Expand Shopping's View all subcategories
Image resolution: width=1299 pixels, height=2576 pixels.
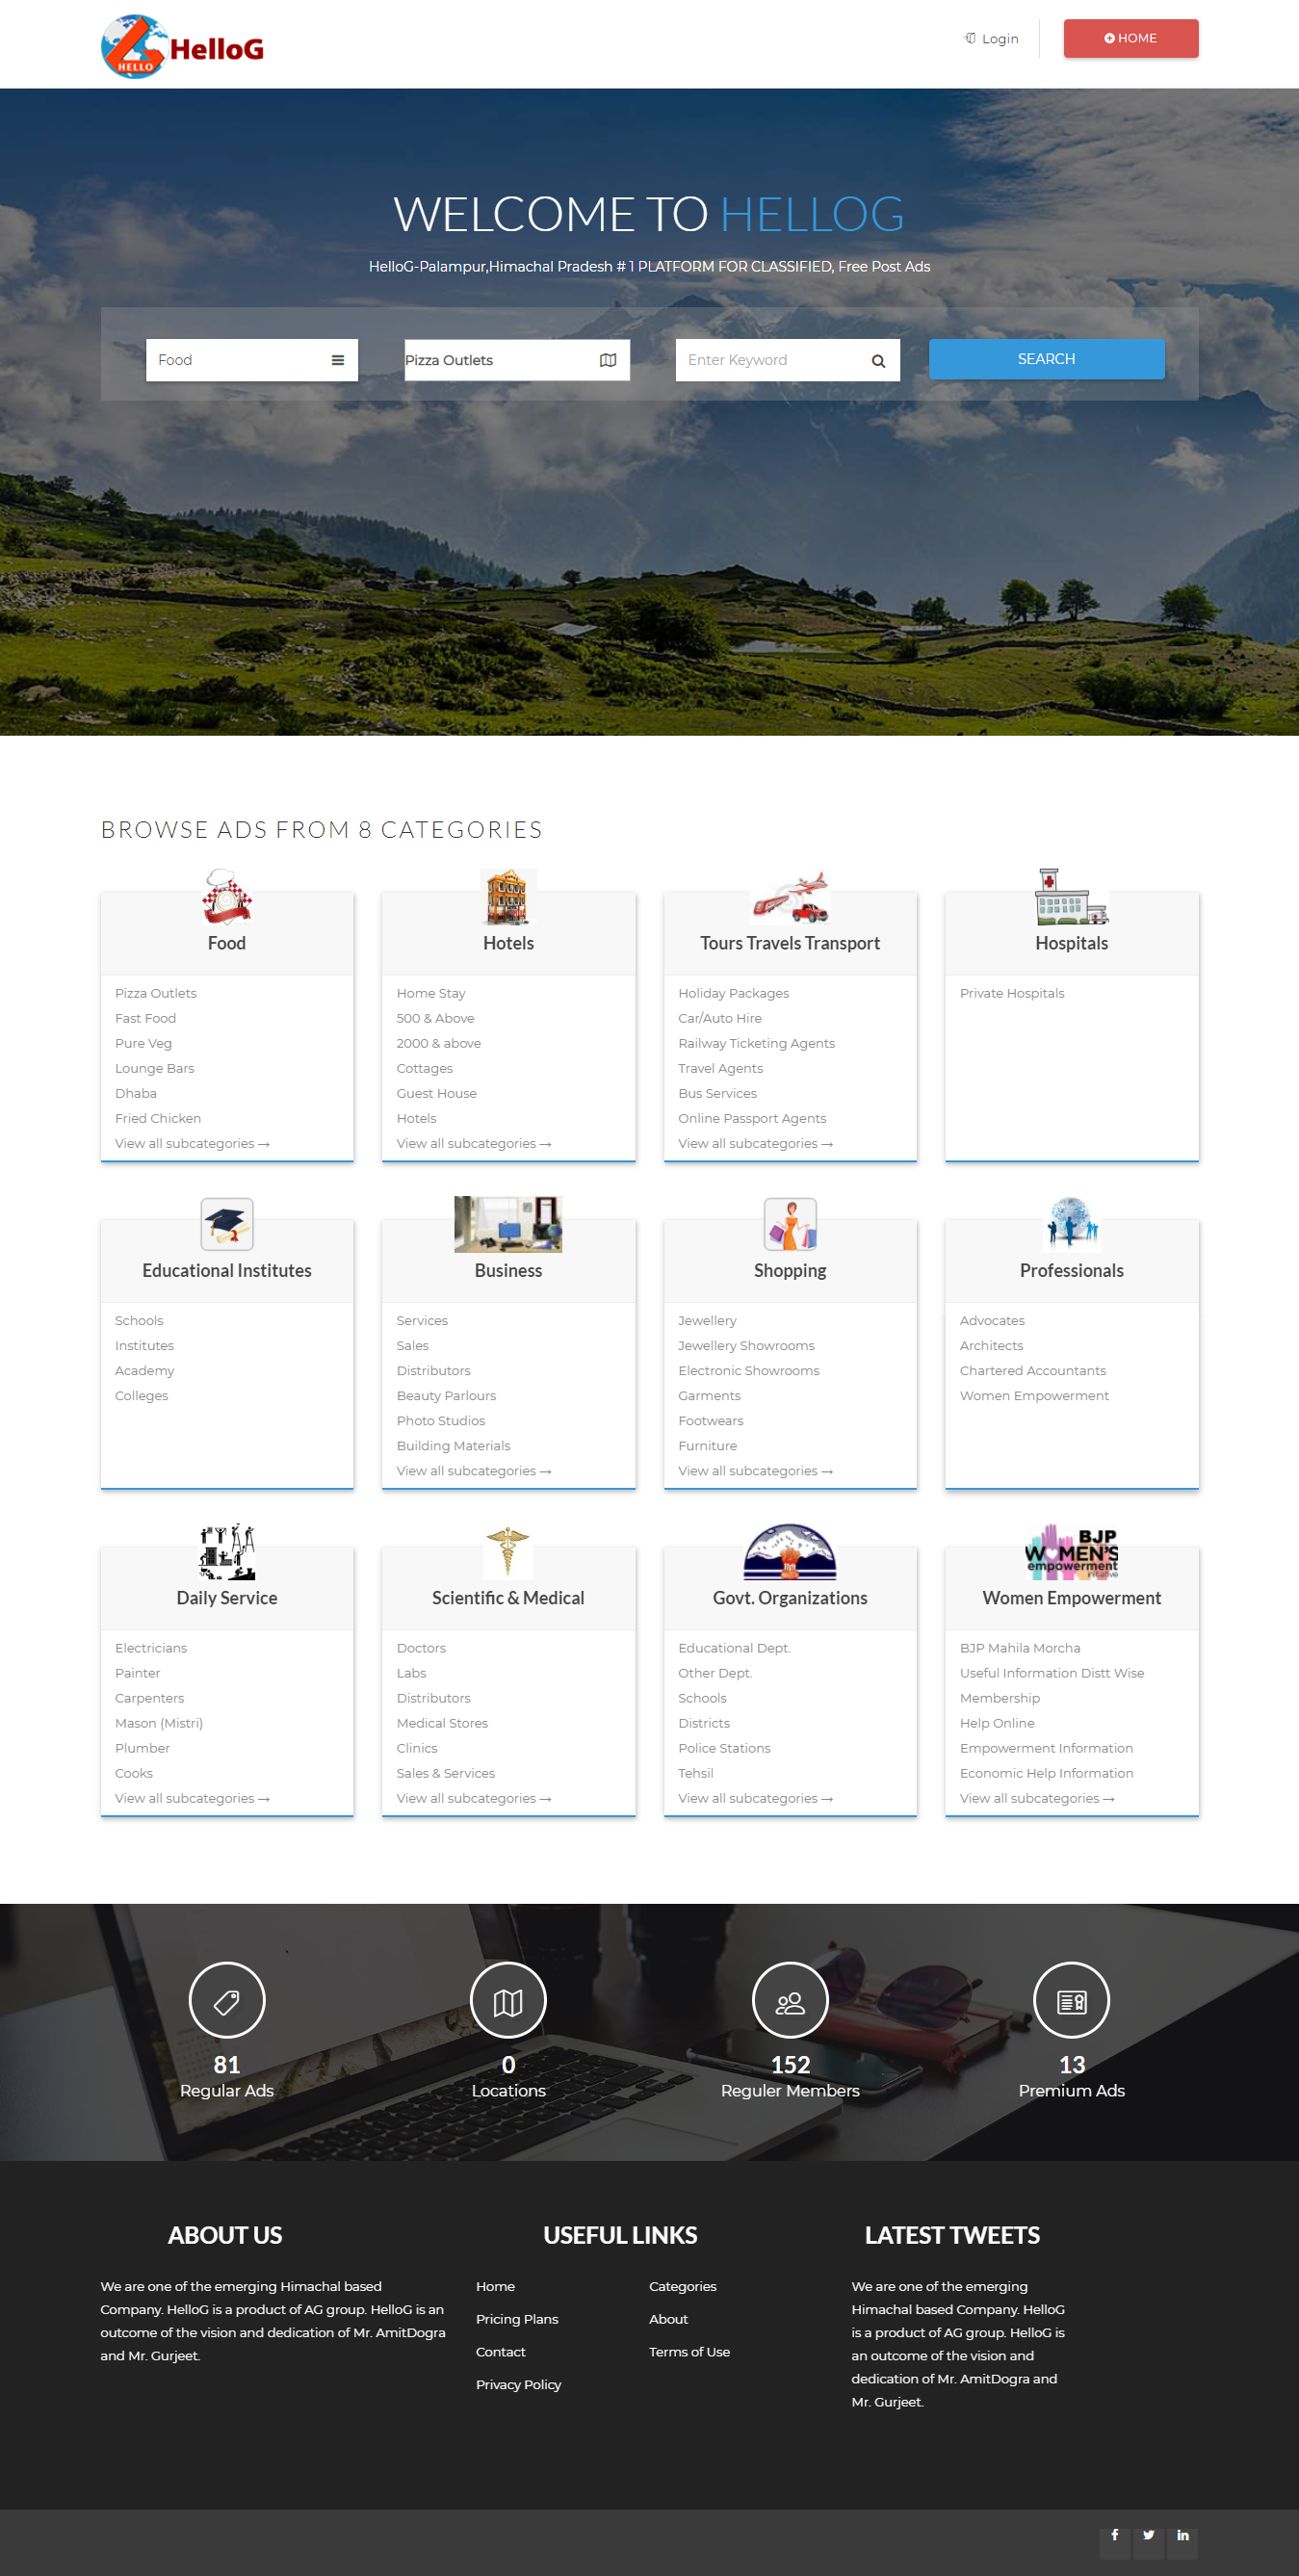pyautogui.click(x=756, y=1471)
